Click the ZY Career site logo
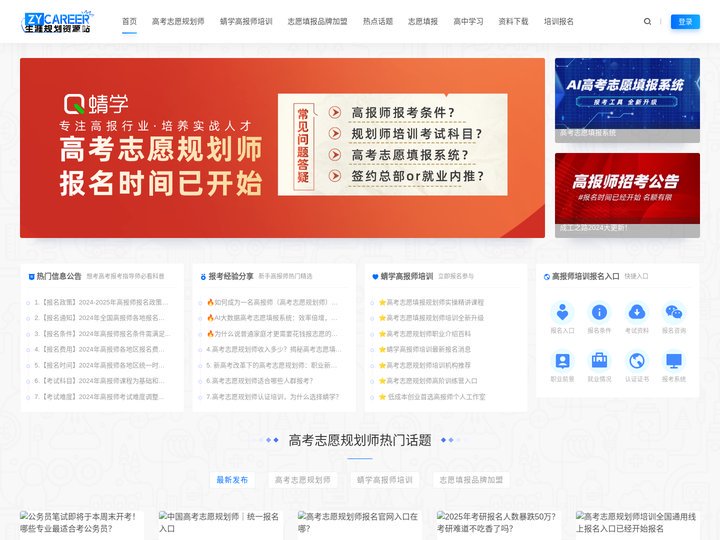 click(x=57, y=22)
